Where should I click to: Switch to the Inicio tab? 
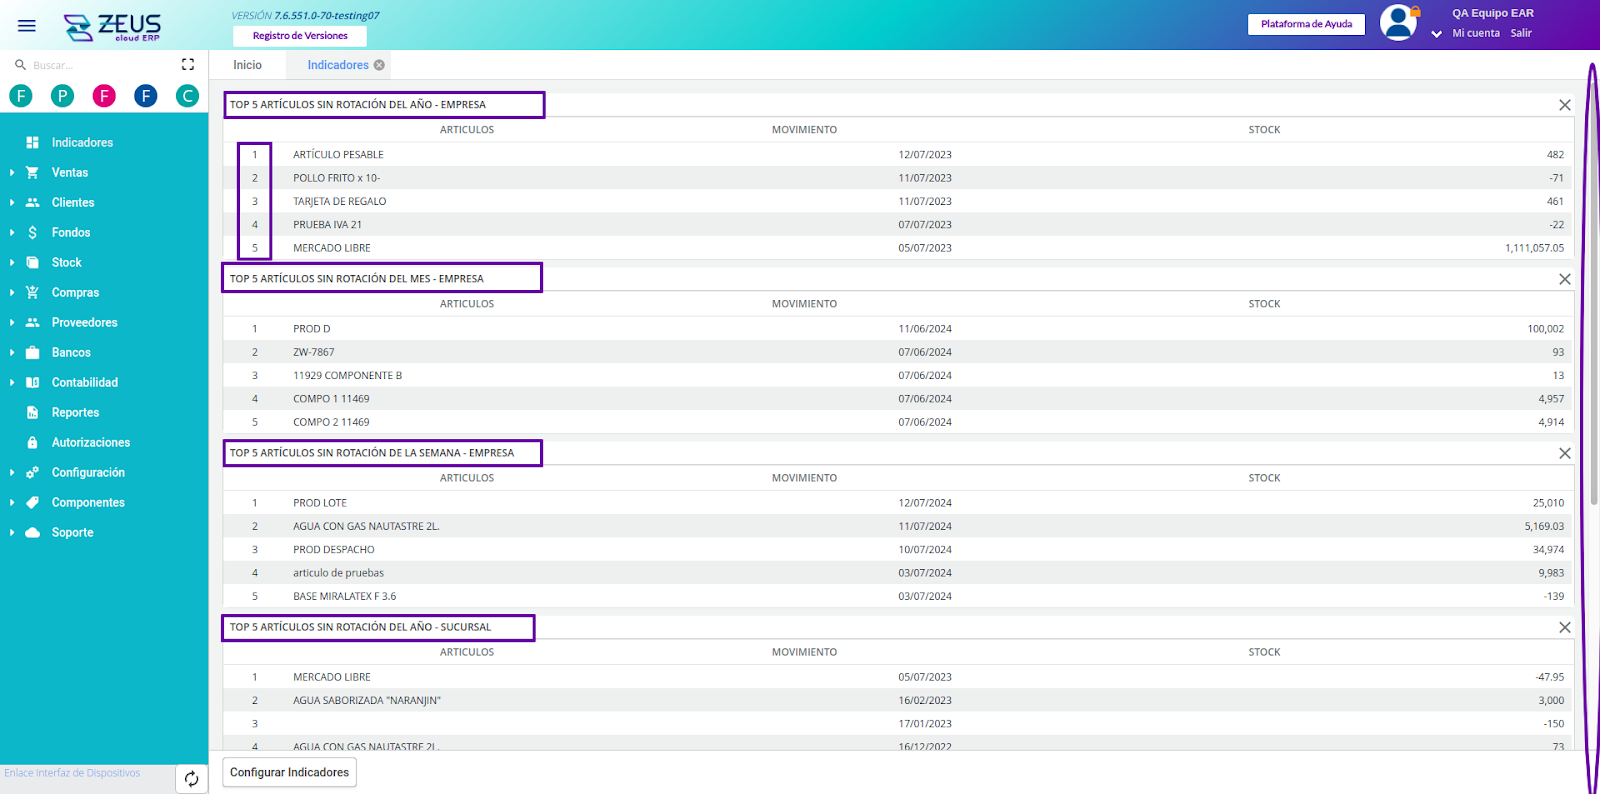click(247, 65)
